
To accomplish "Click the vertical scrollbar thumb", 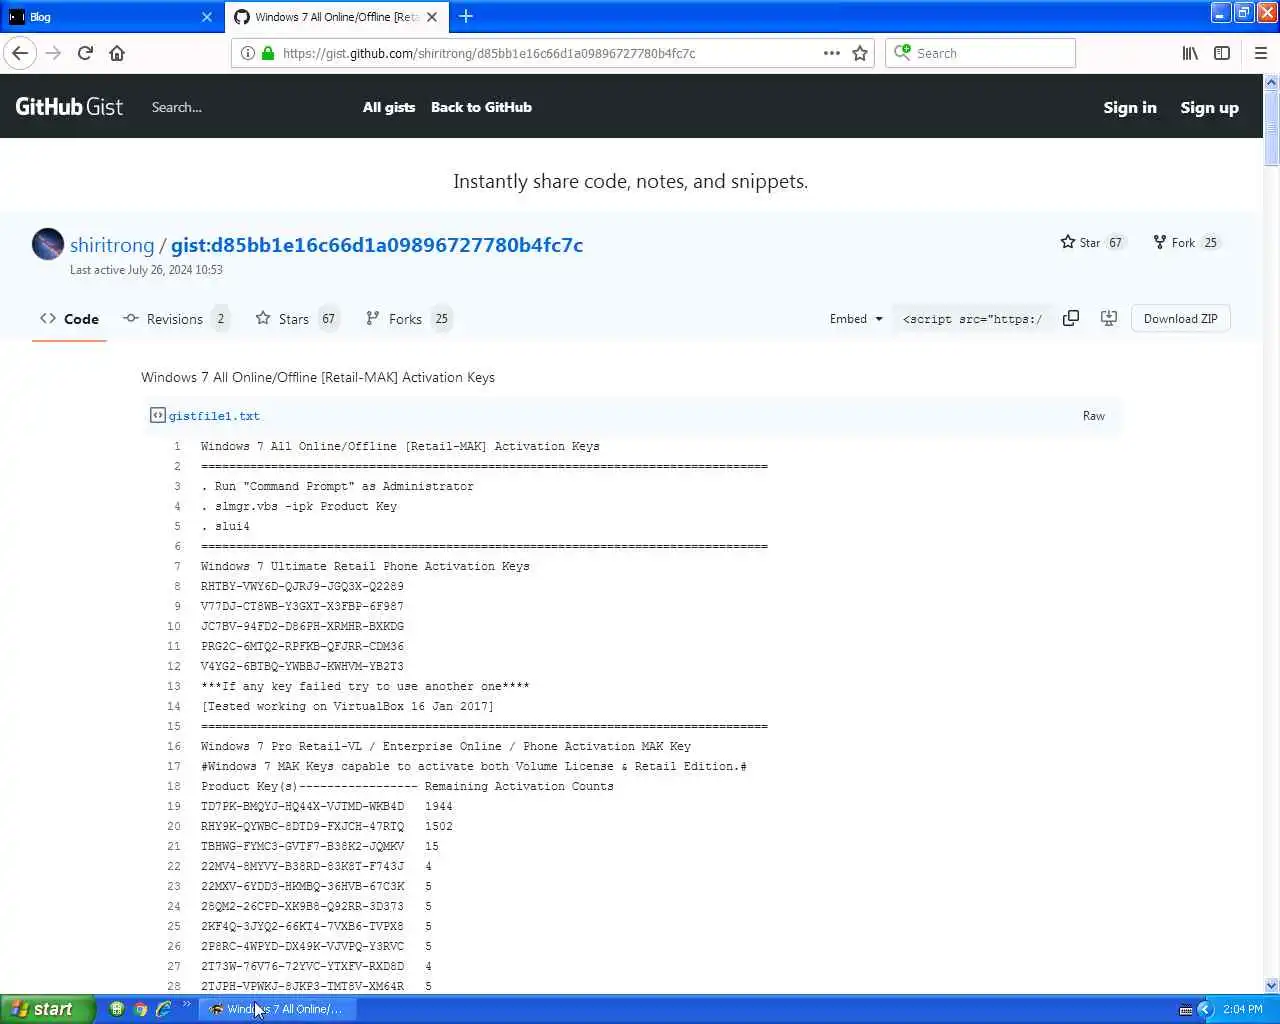I will tap(1271, 130).
